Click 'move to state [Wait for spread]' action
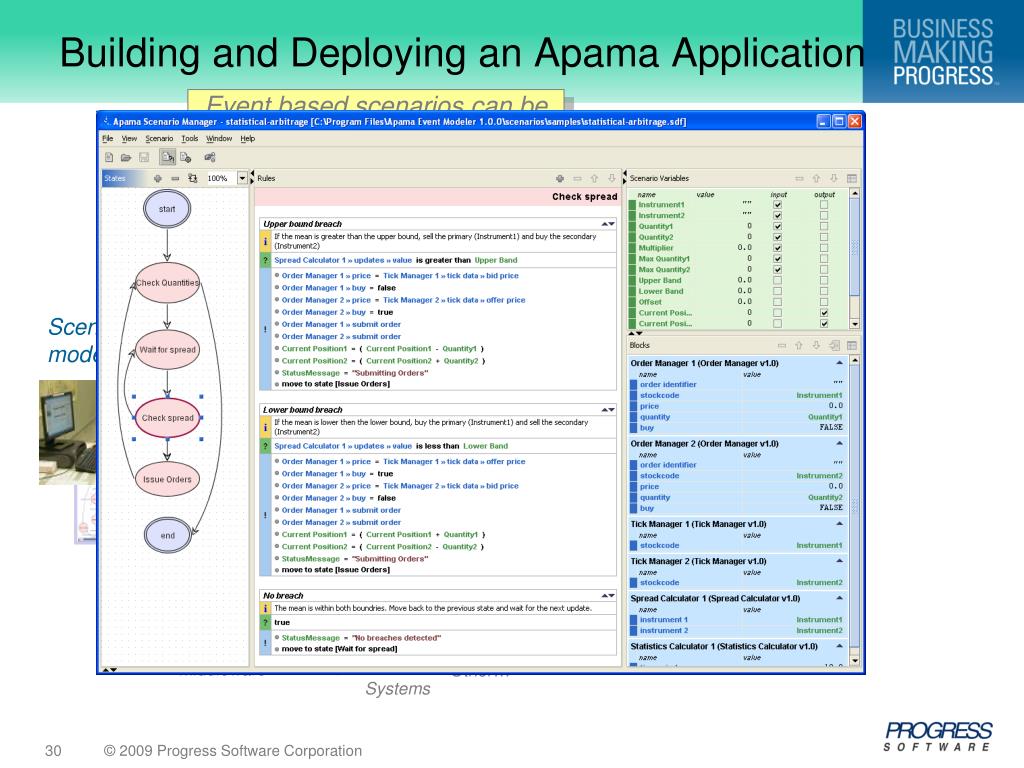 339,649
